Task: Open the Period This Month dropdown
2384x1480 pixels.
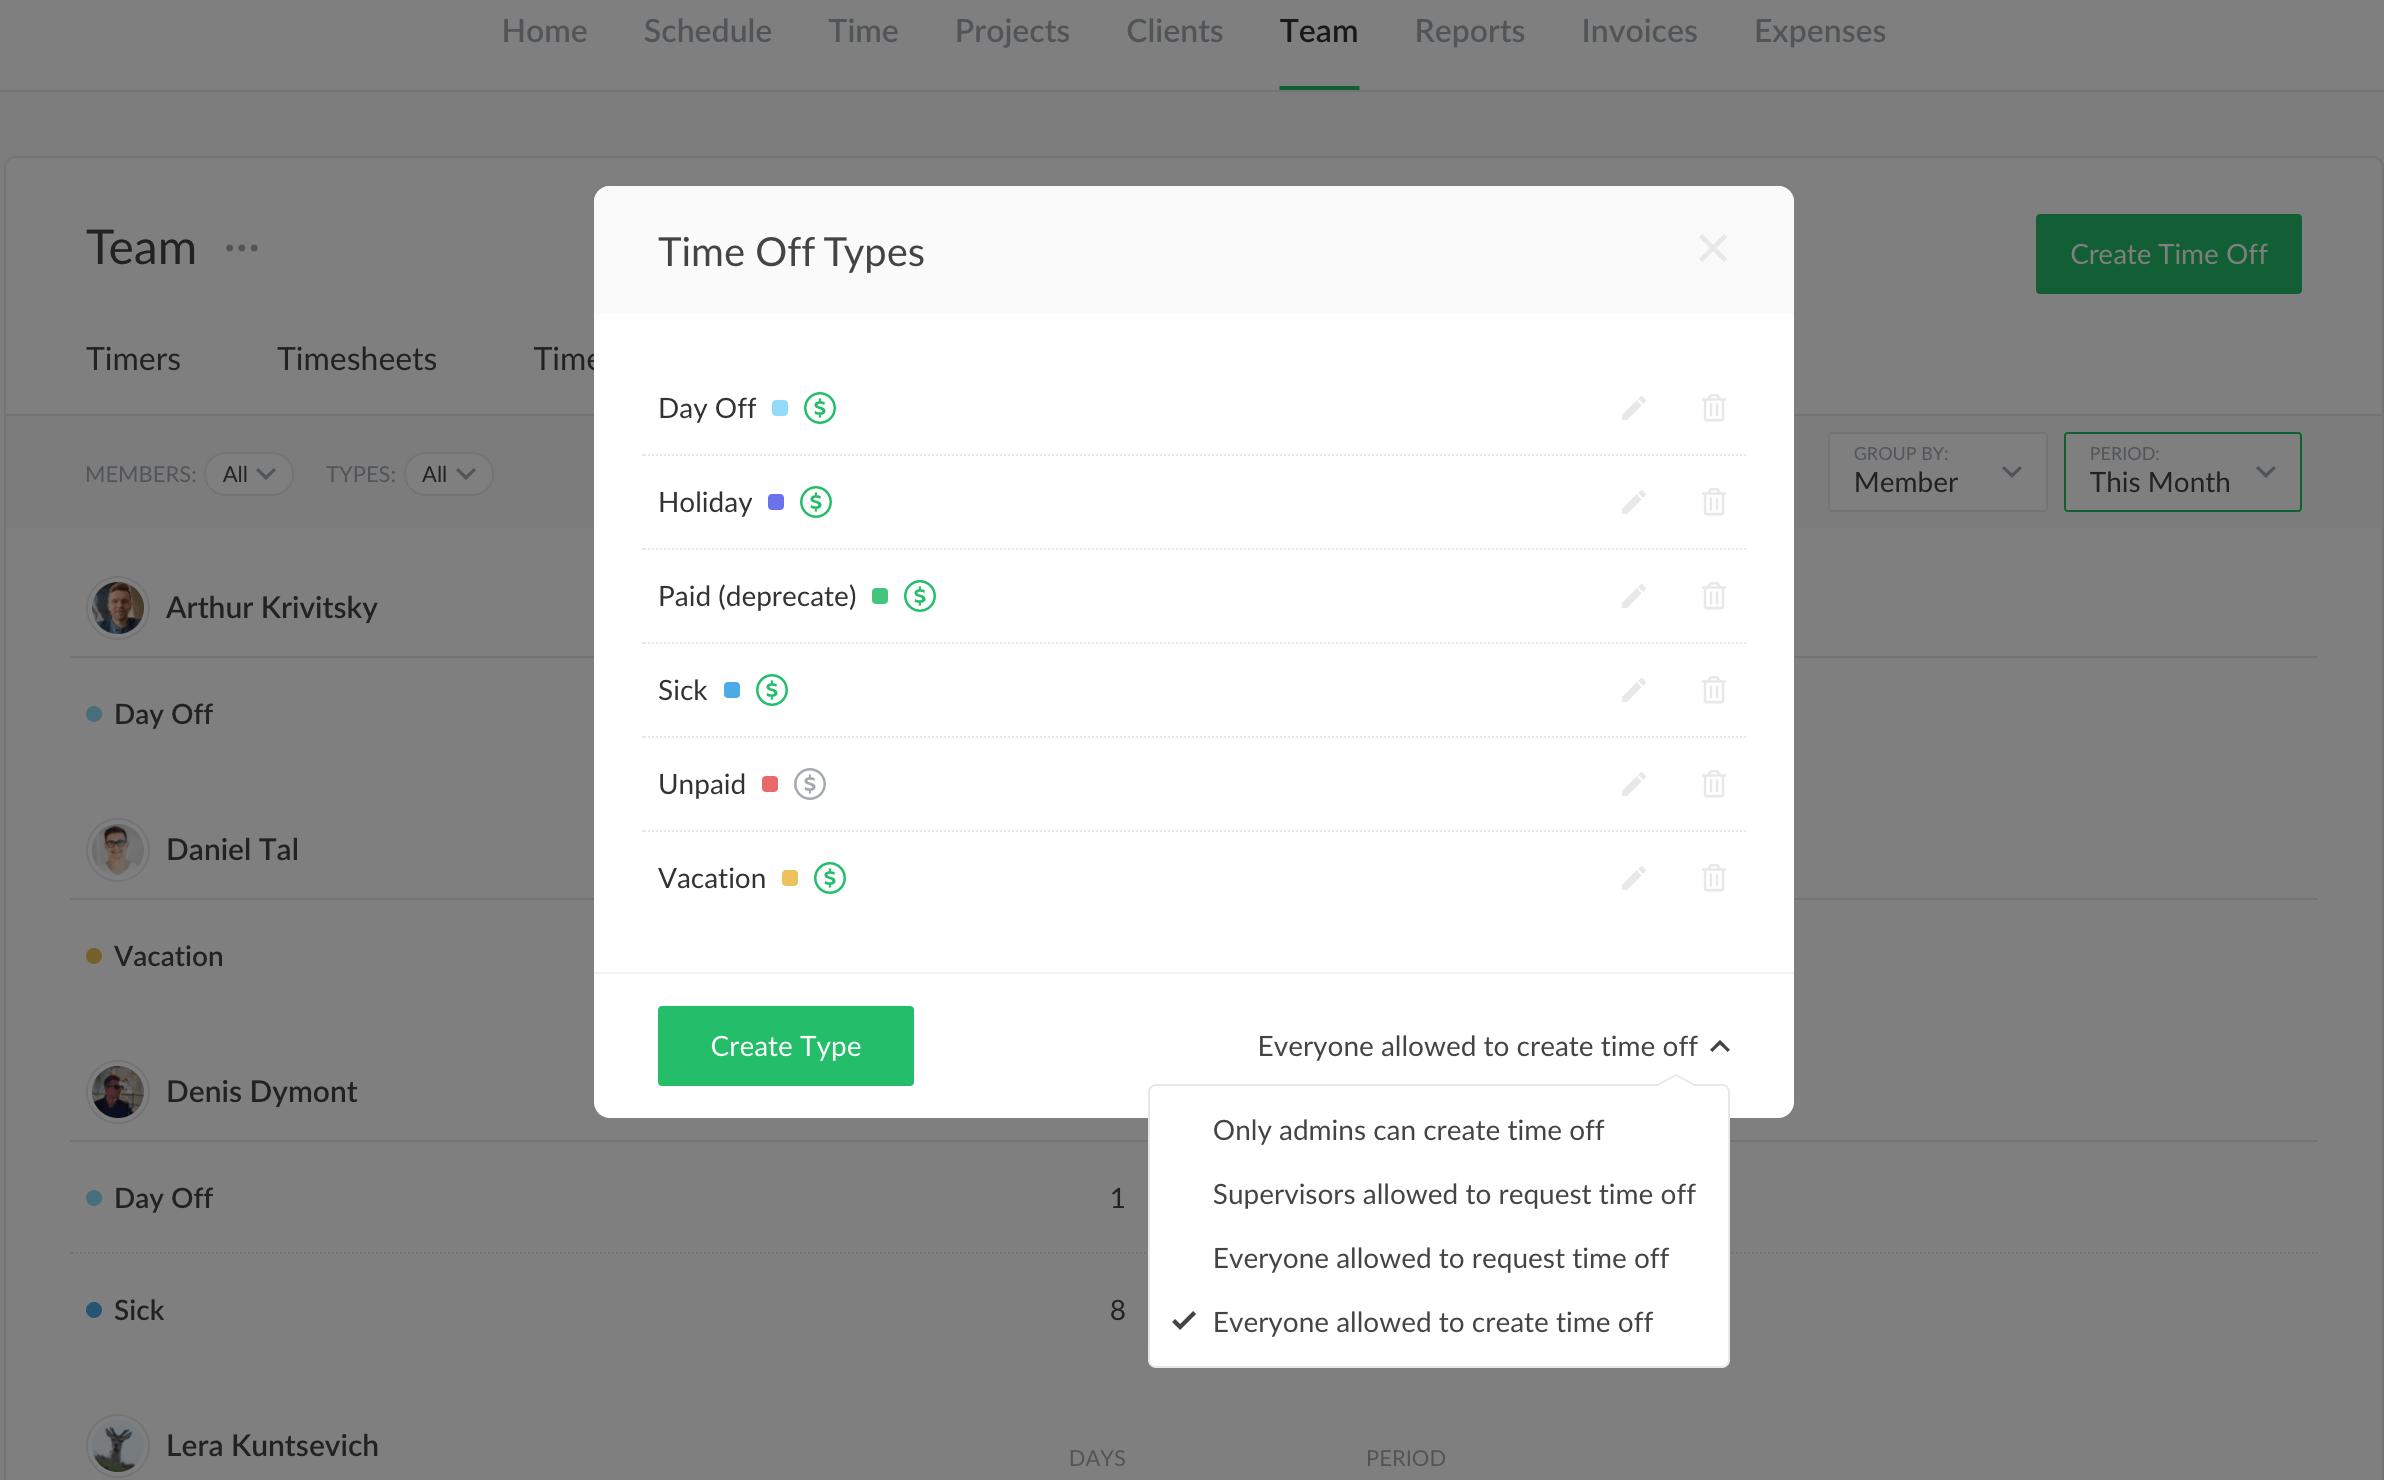Action: tap(2182, 472)
